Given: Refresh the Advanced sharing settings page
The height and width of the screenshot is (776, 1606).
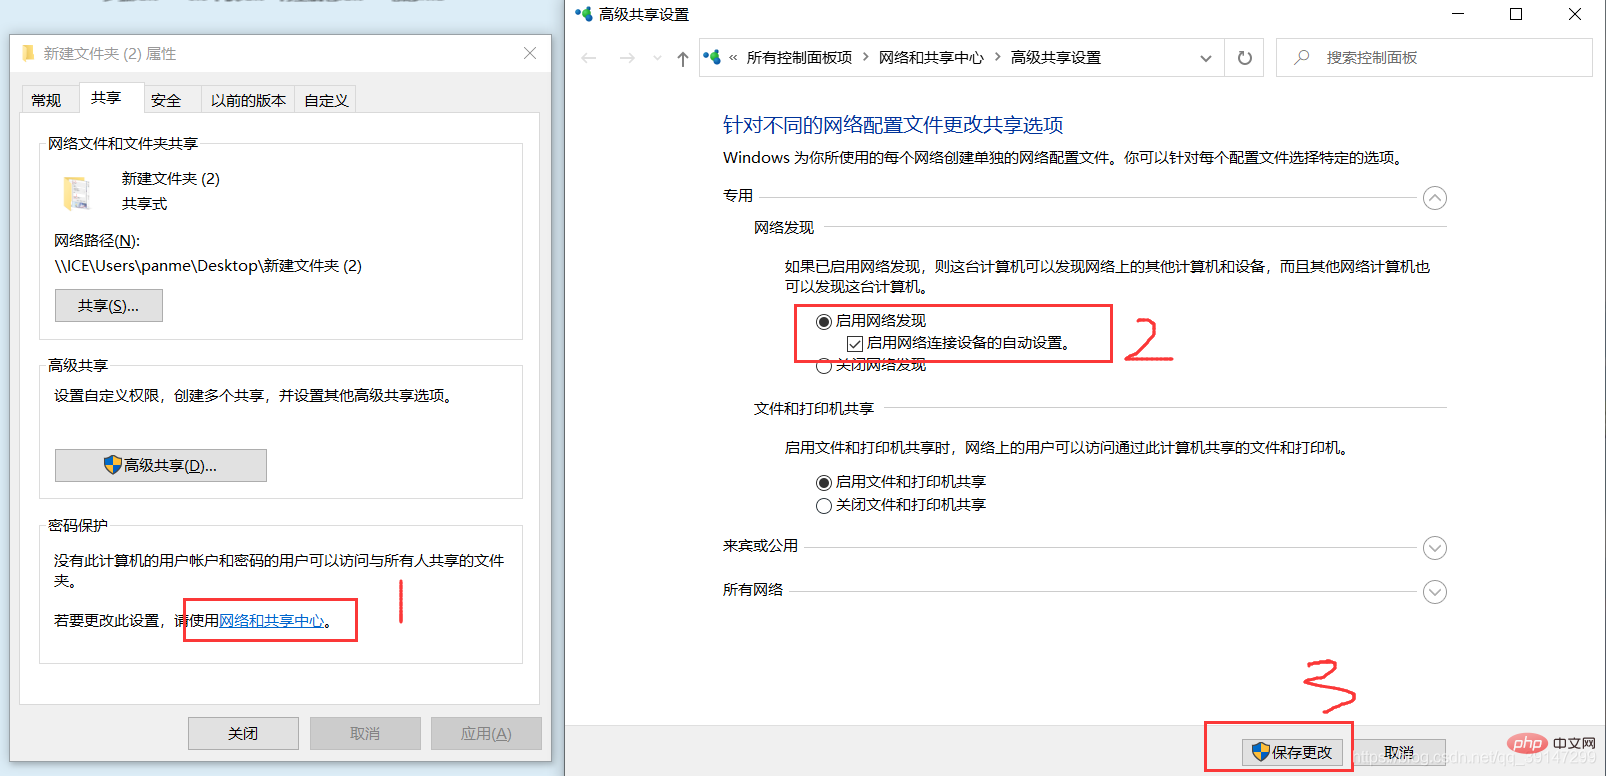Looking at the screenshot, I should [1244, 58].
